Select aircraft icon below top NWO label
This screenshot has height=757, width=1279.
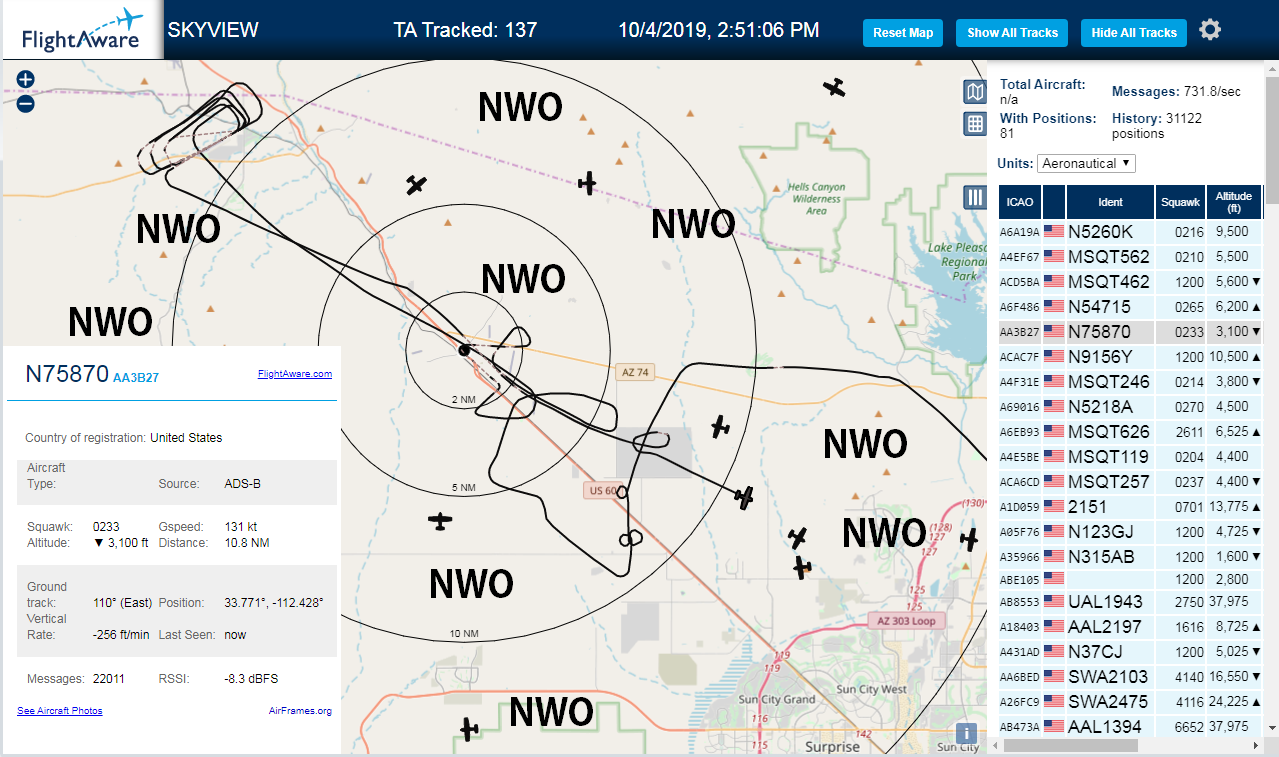point(588,183)
